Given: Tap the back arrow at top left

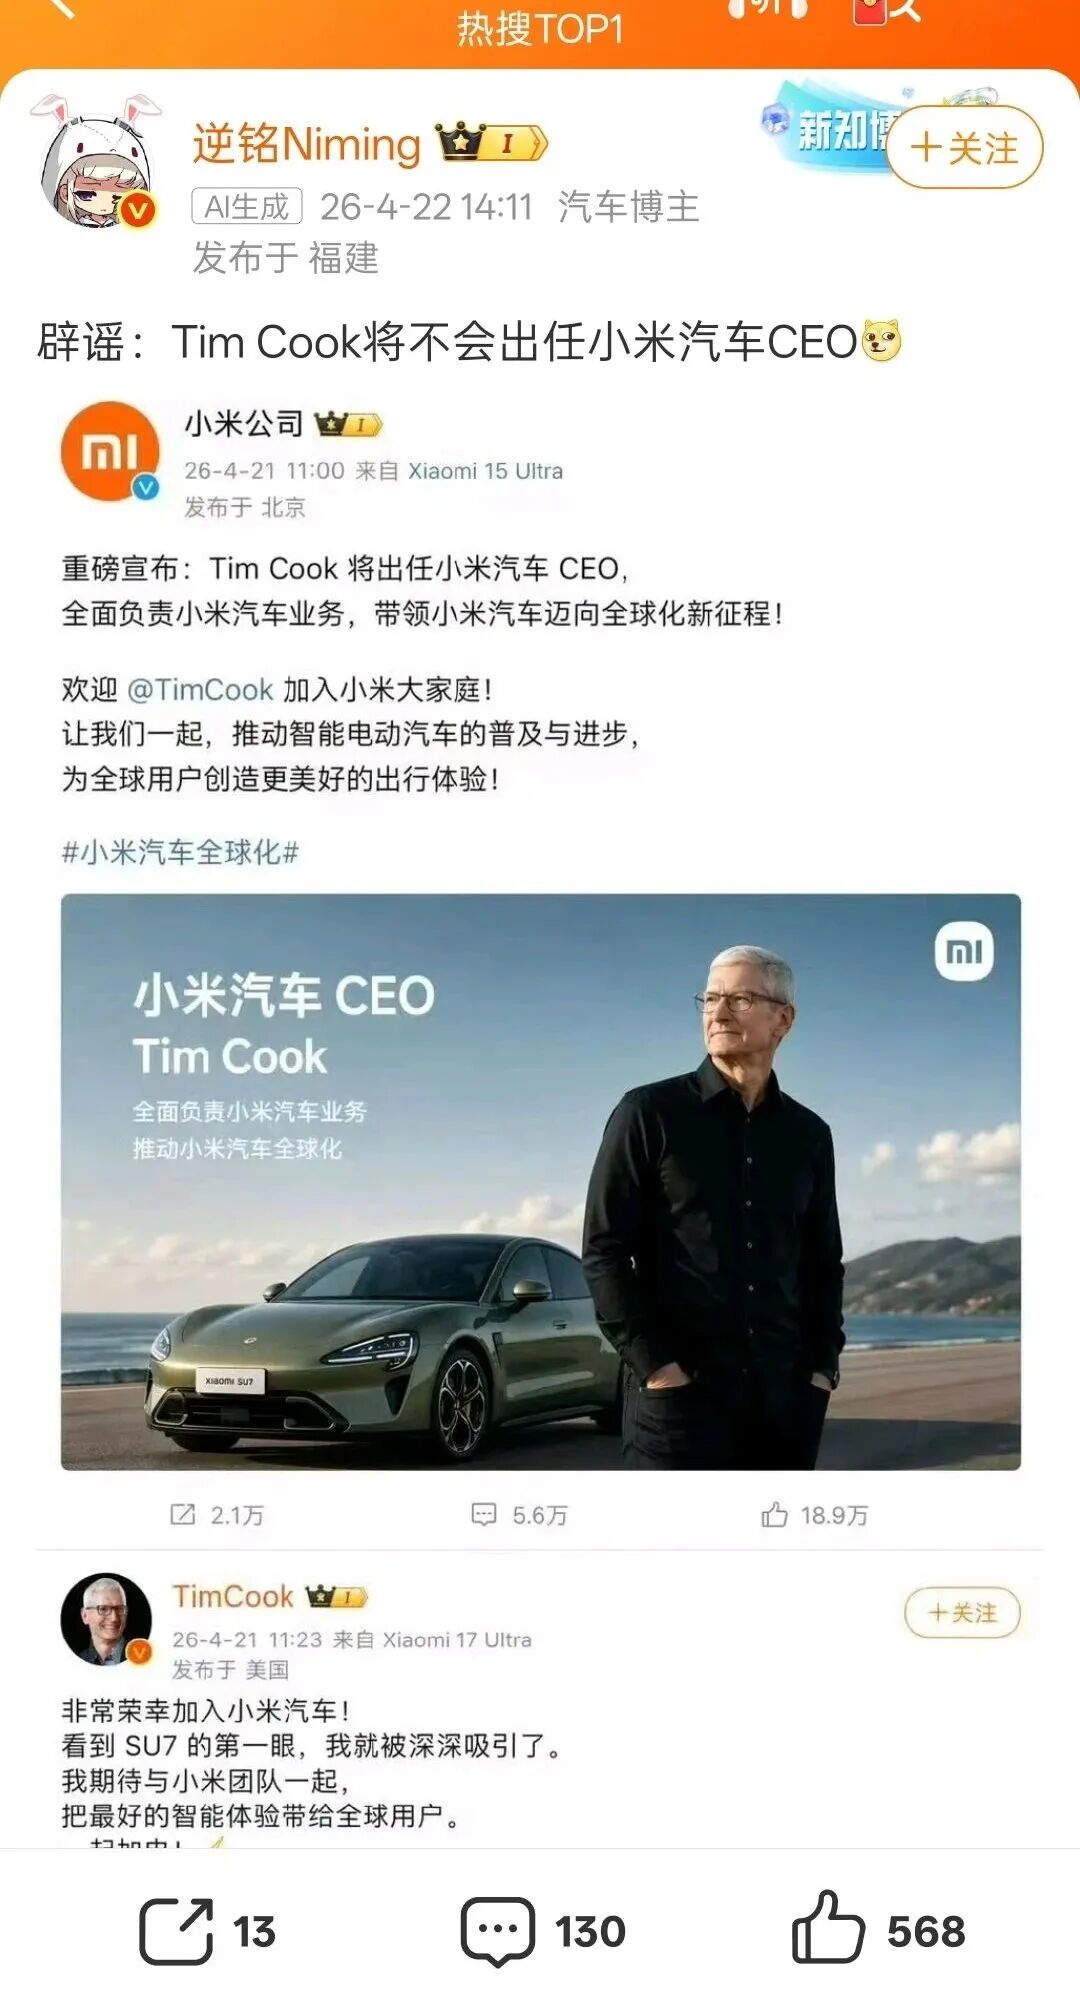Looking at the screenshot, I should click(x=60, y=8).
